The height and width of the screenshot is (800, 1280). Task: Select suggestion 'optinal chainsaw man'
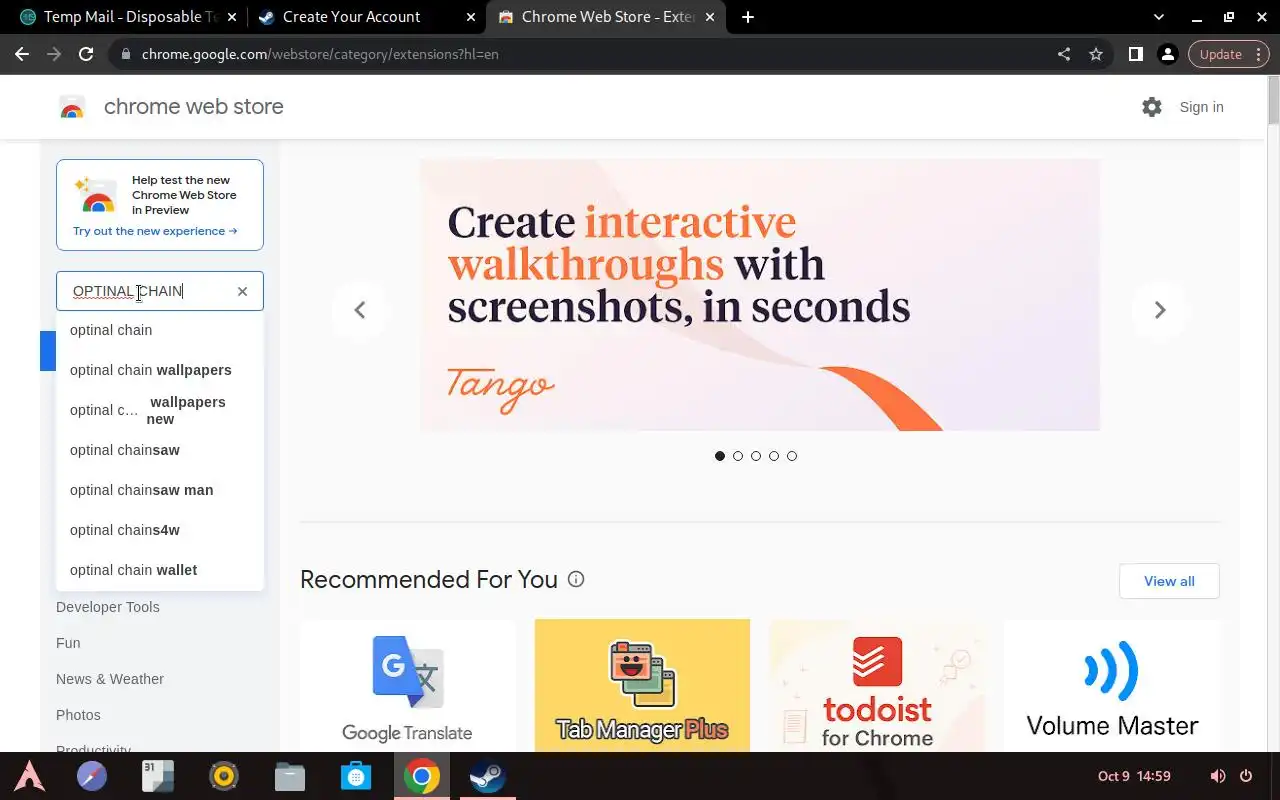pos(160,490)
